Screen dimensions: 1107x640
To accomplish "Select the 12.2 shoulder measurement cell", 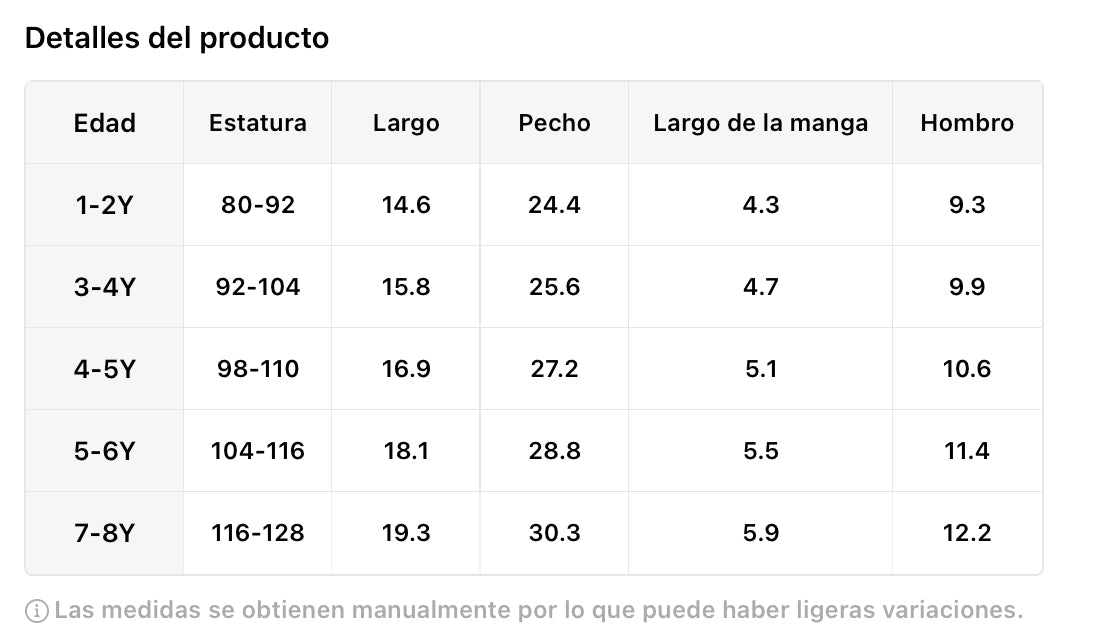I will click(966, 533).
